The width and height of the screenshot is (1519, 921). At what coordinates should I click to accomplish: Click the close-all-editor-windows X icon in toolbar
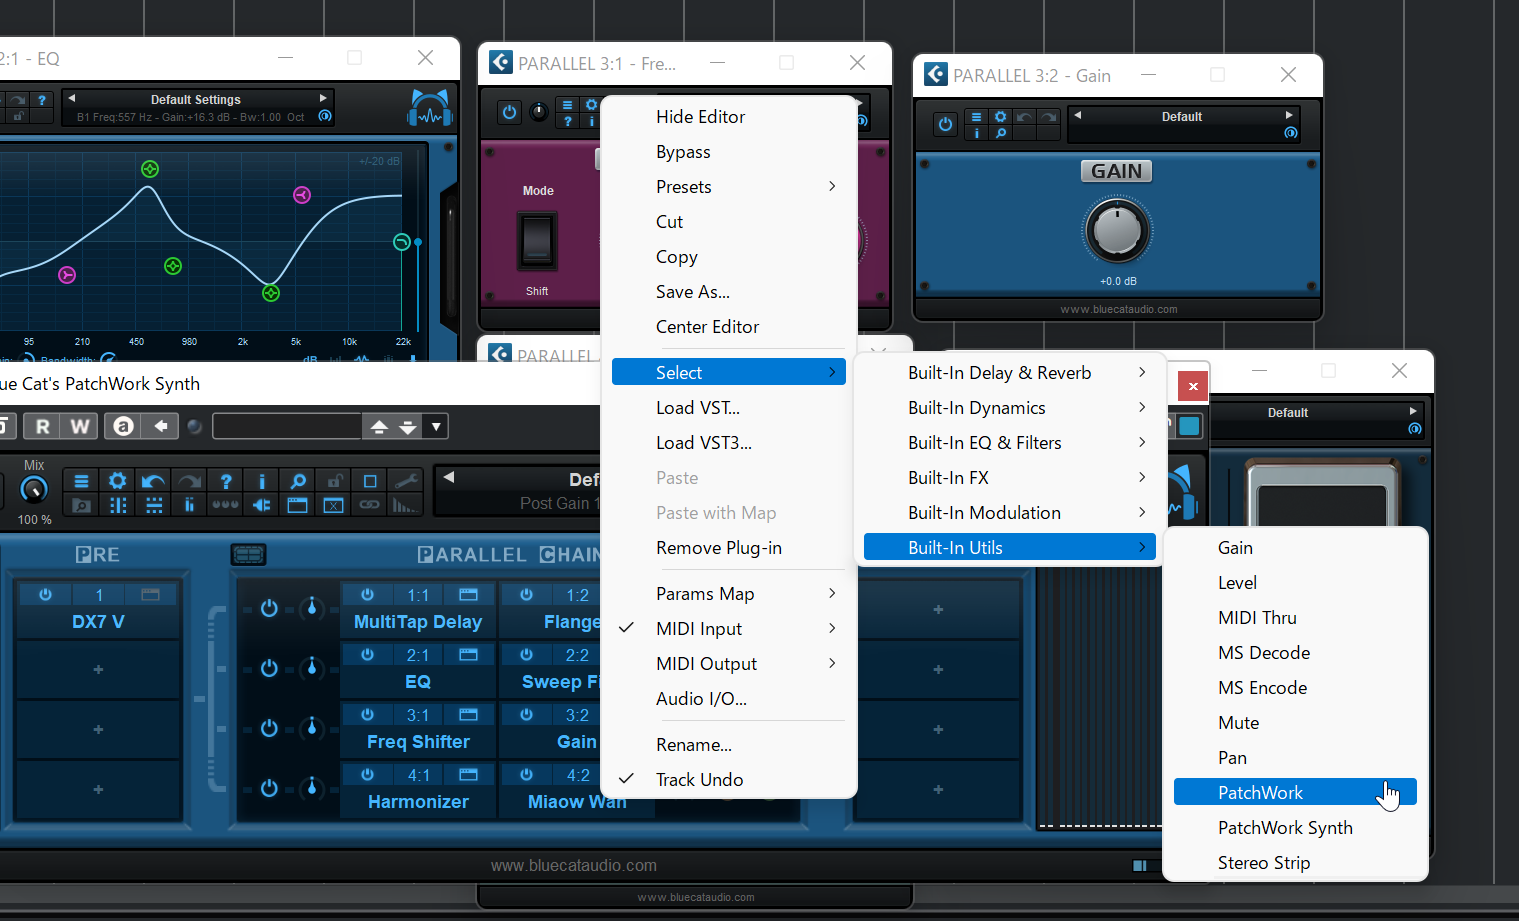pyautogui.click(x=334, y=505)
